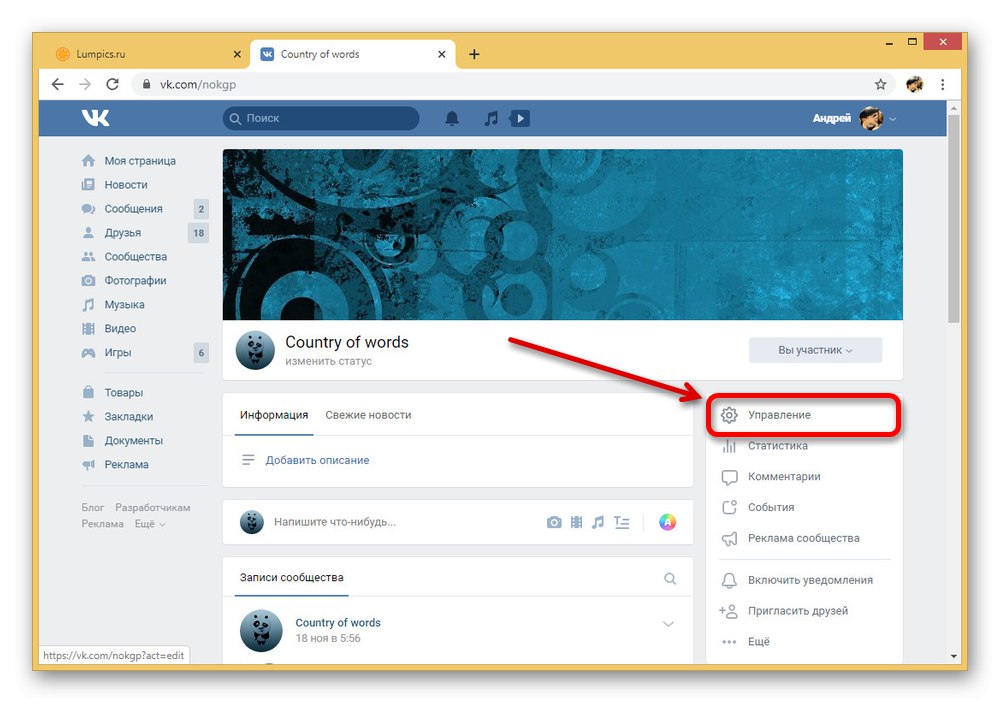Click the community cover image
The image size is (1000, 703).
point(562,235)
